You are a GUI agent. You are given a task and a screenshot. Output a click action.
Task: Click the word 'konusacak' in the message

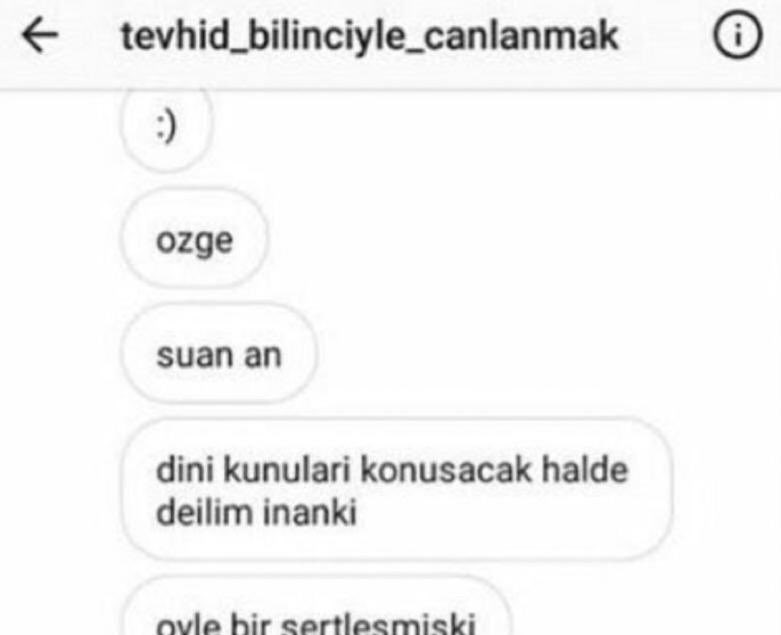coord(445,471)
